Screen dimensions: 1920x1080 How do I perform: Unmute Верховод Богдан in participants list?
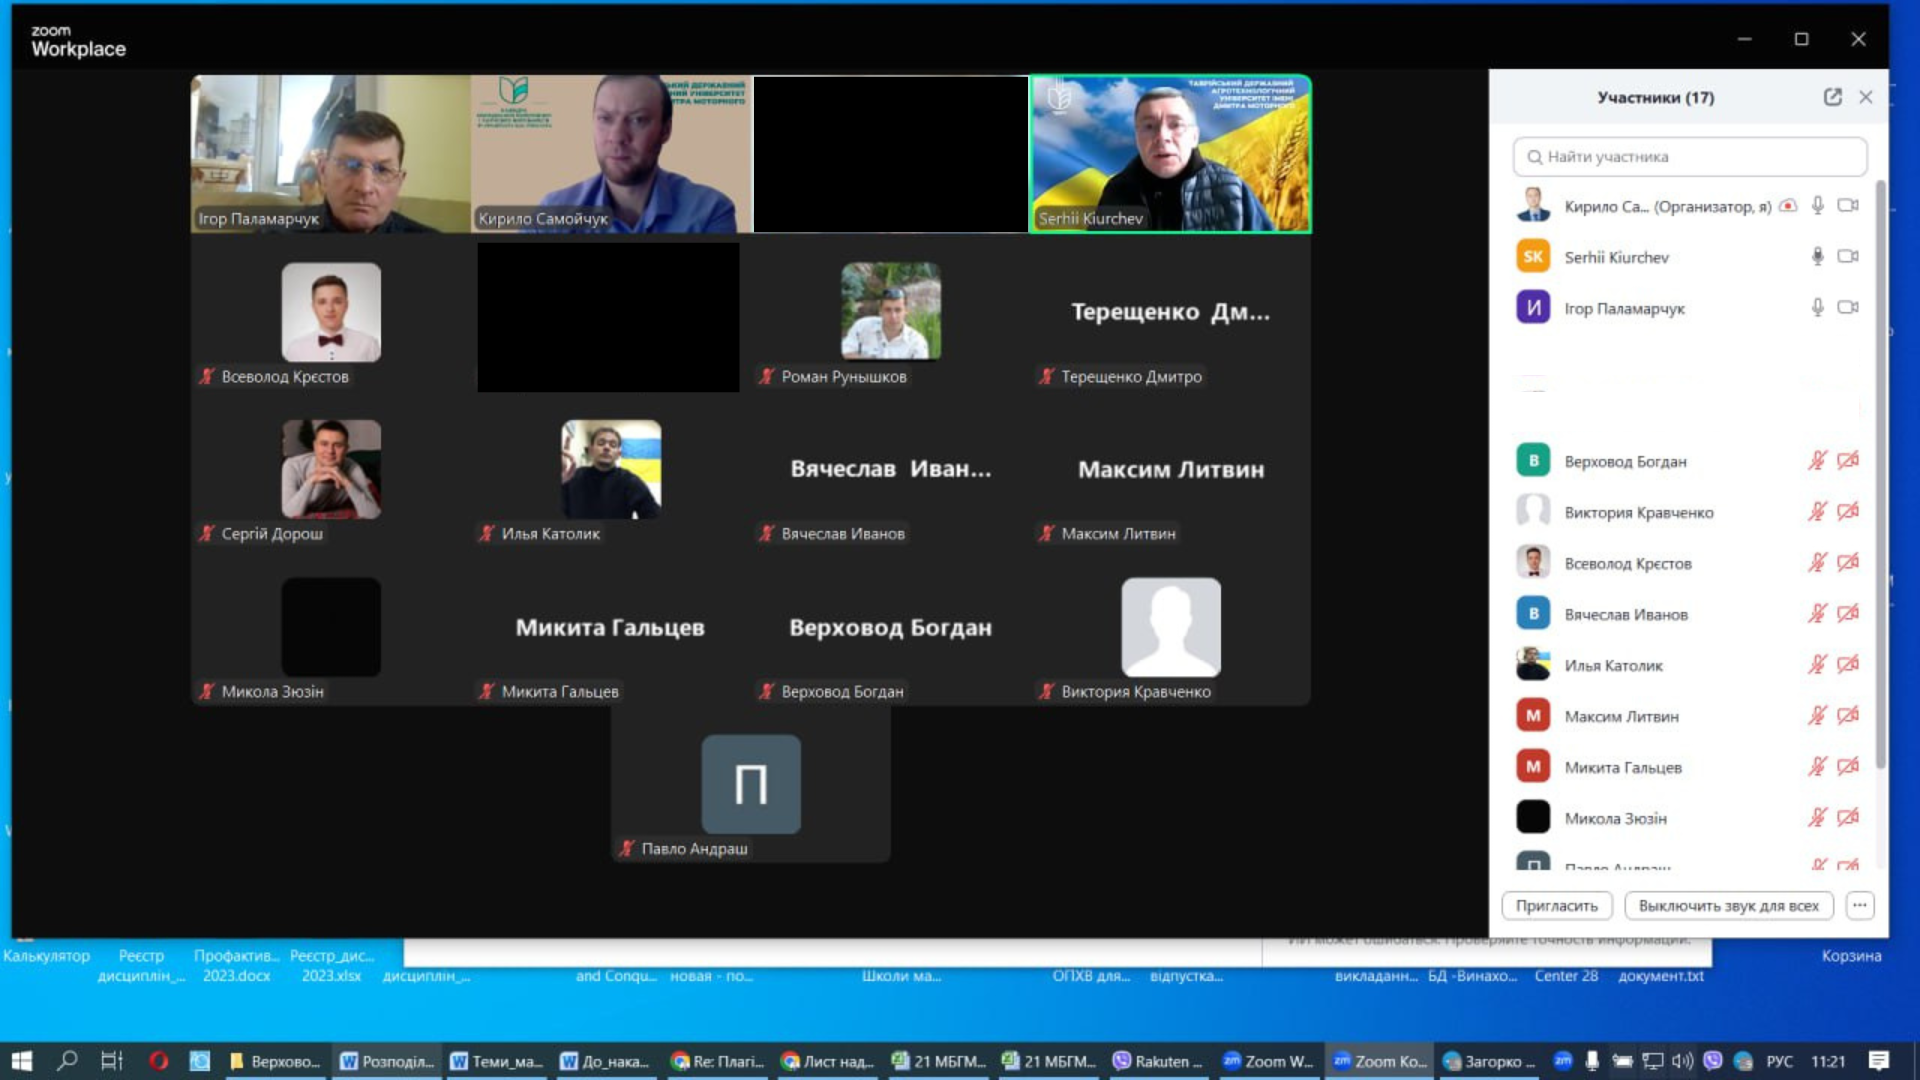pos(1817,461)
